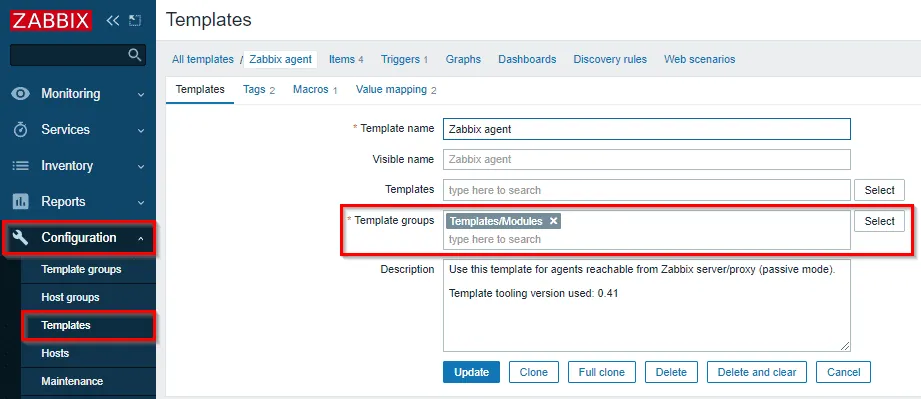Click the Template groups field label
921x399 pixels.
tap(394, 220)
